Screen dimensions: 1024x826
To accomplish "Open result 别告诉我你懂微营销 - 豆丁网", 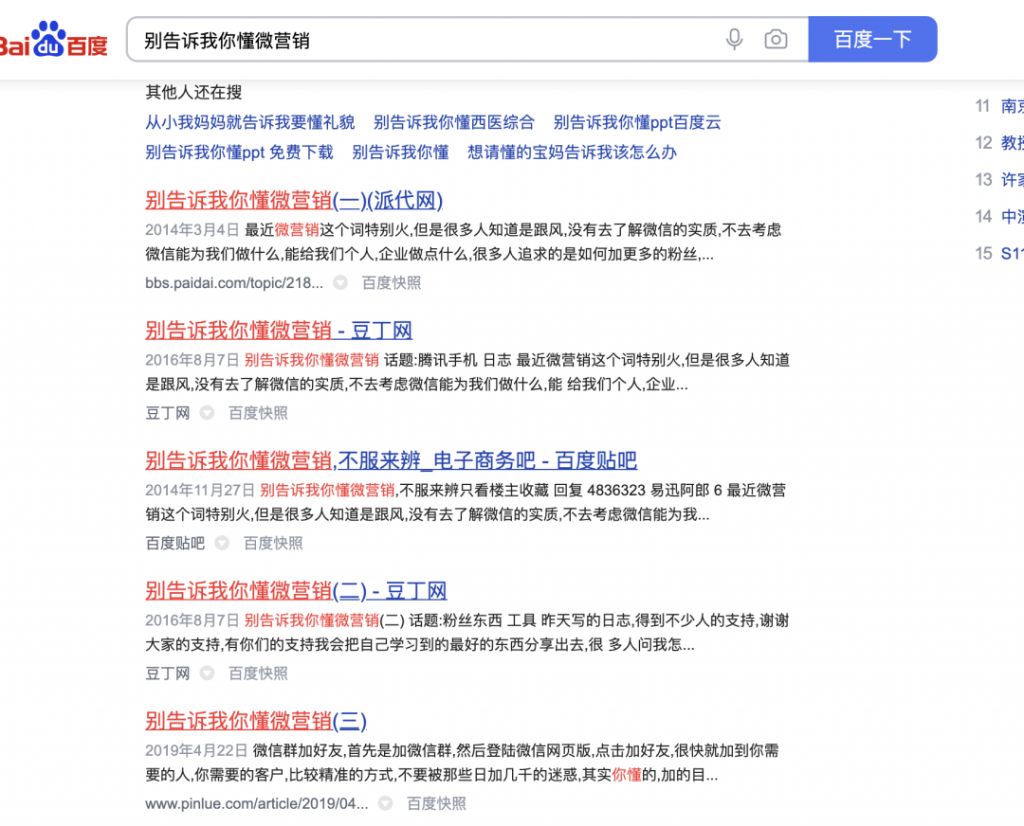I will coord(279,330).
